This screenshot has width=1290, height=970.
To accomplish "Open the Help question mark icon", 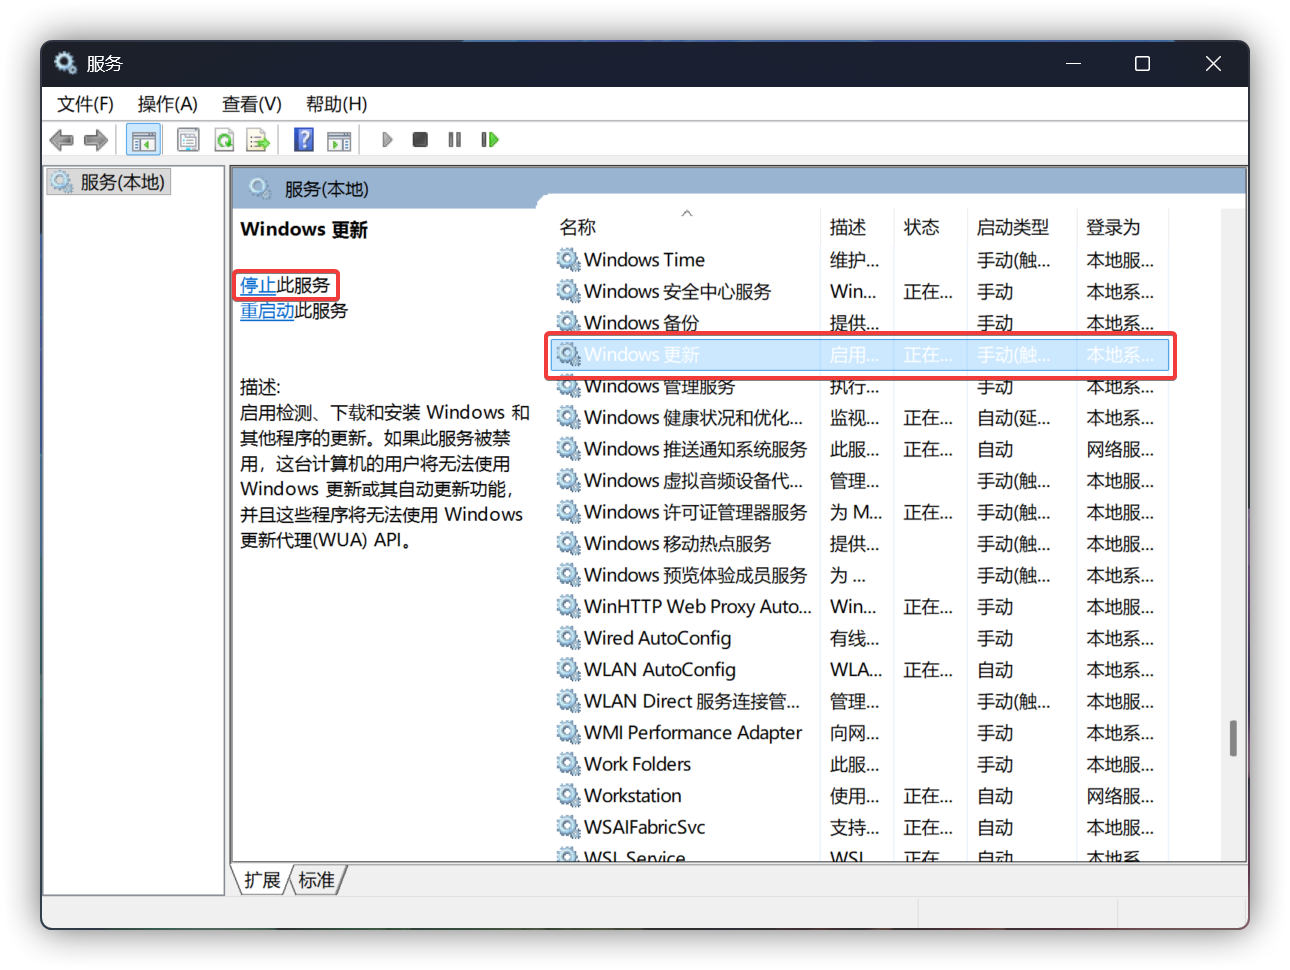I will [304, 140].
